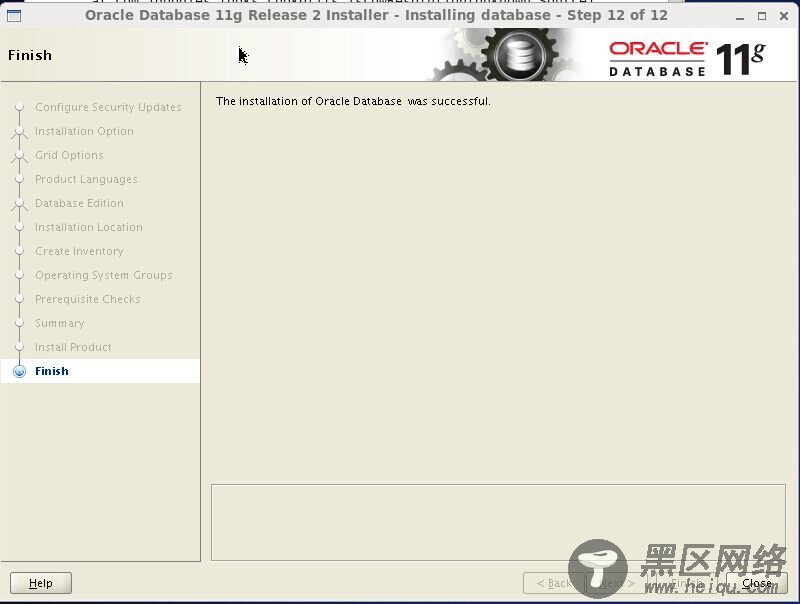
Task: Select Grid Options step
Action: (69, 155)
